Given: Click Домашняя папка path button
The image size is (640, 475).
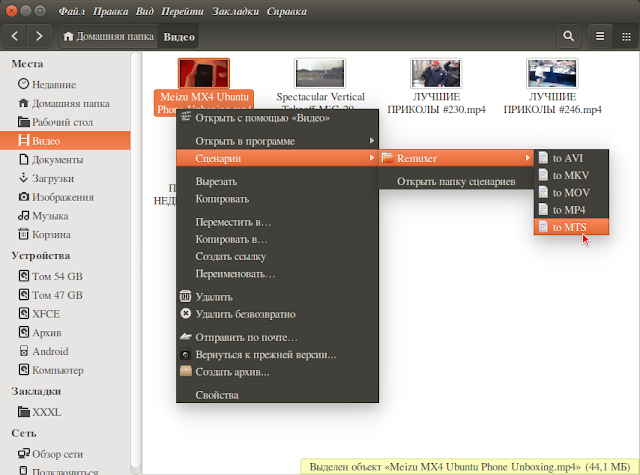Looking at the screenshot, I should tap(109, 36).
